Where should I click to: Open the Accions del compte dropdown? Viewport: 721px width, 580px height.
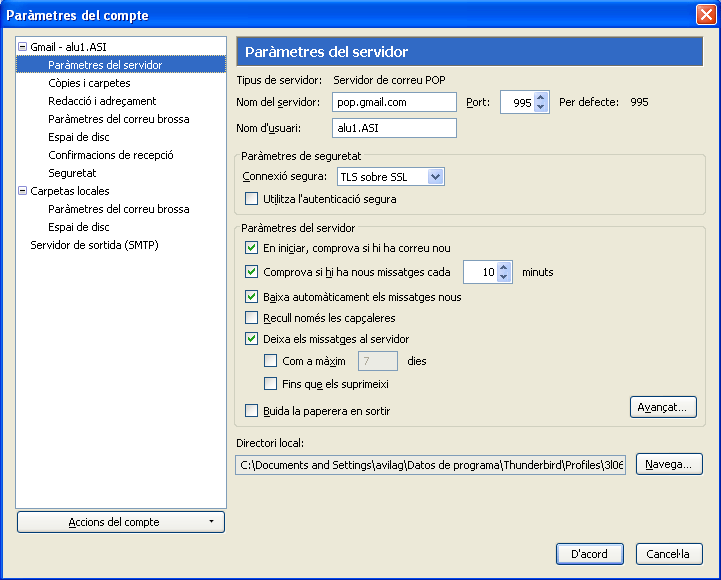pos(121,522)
